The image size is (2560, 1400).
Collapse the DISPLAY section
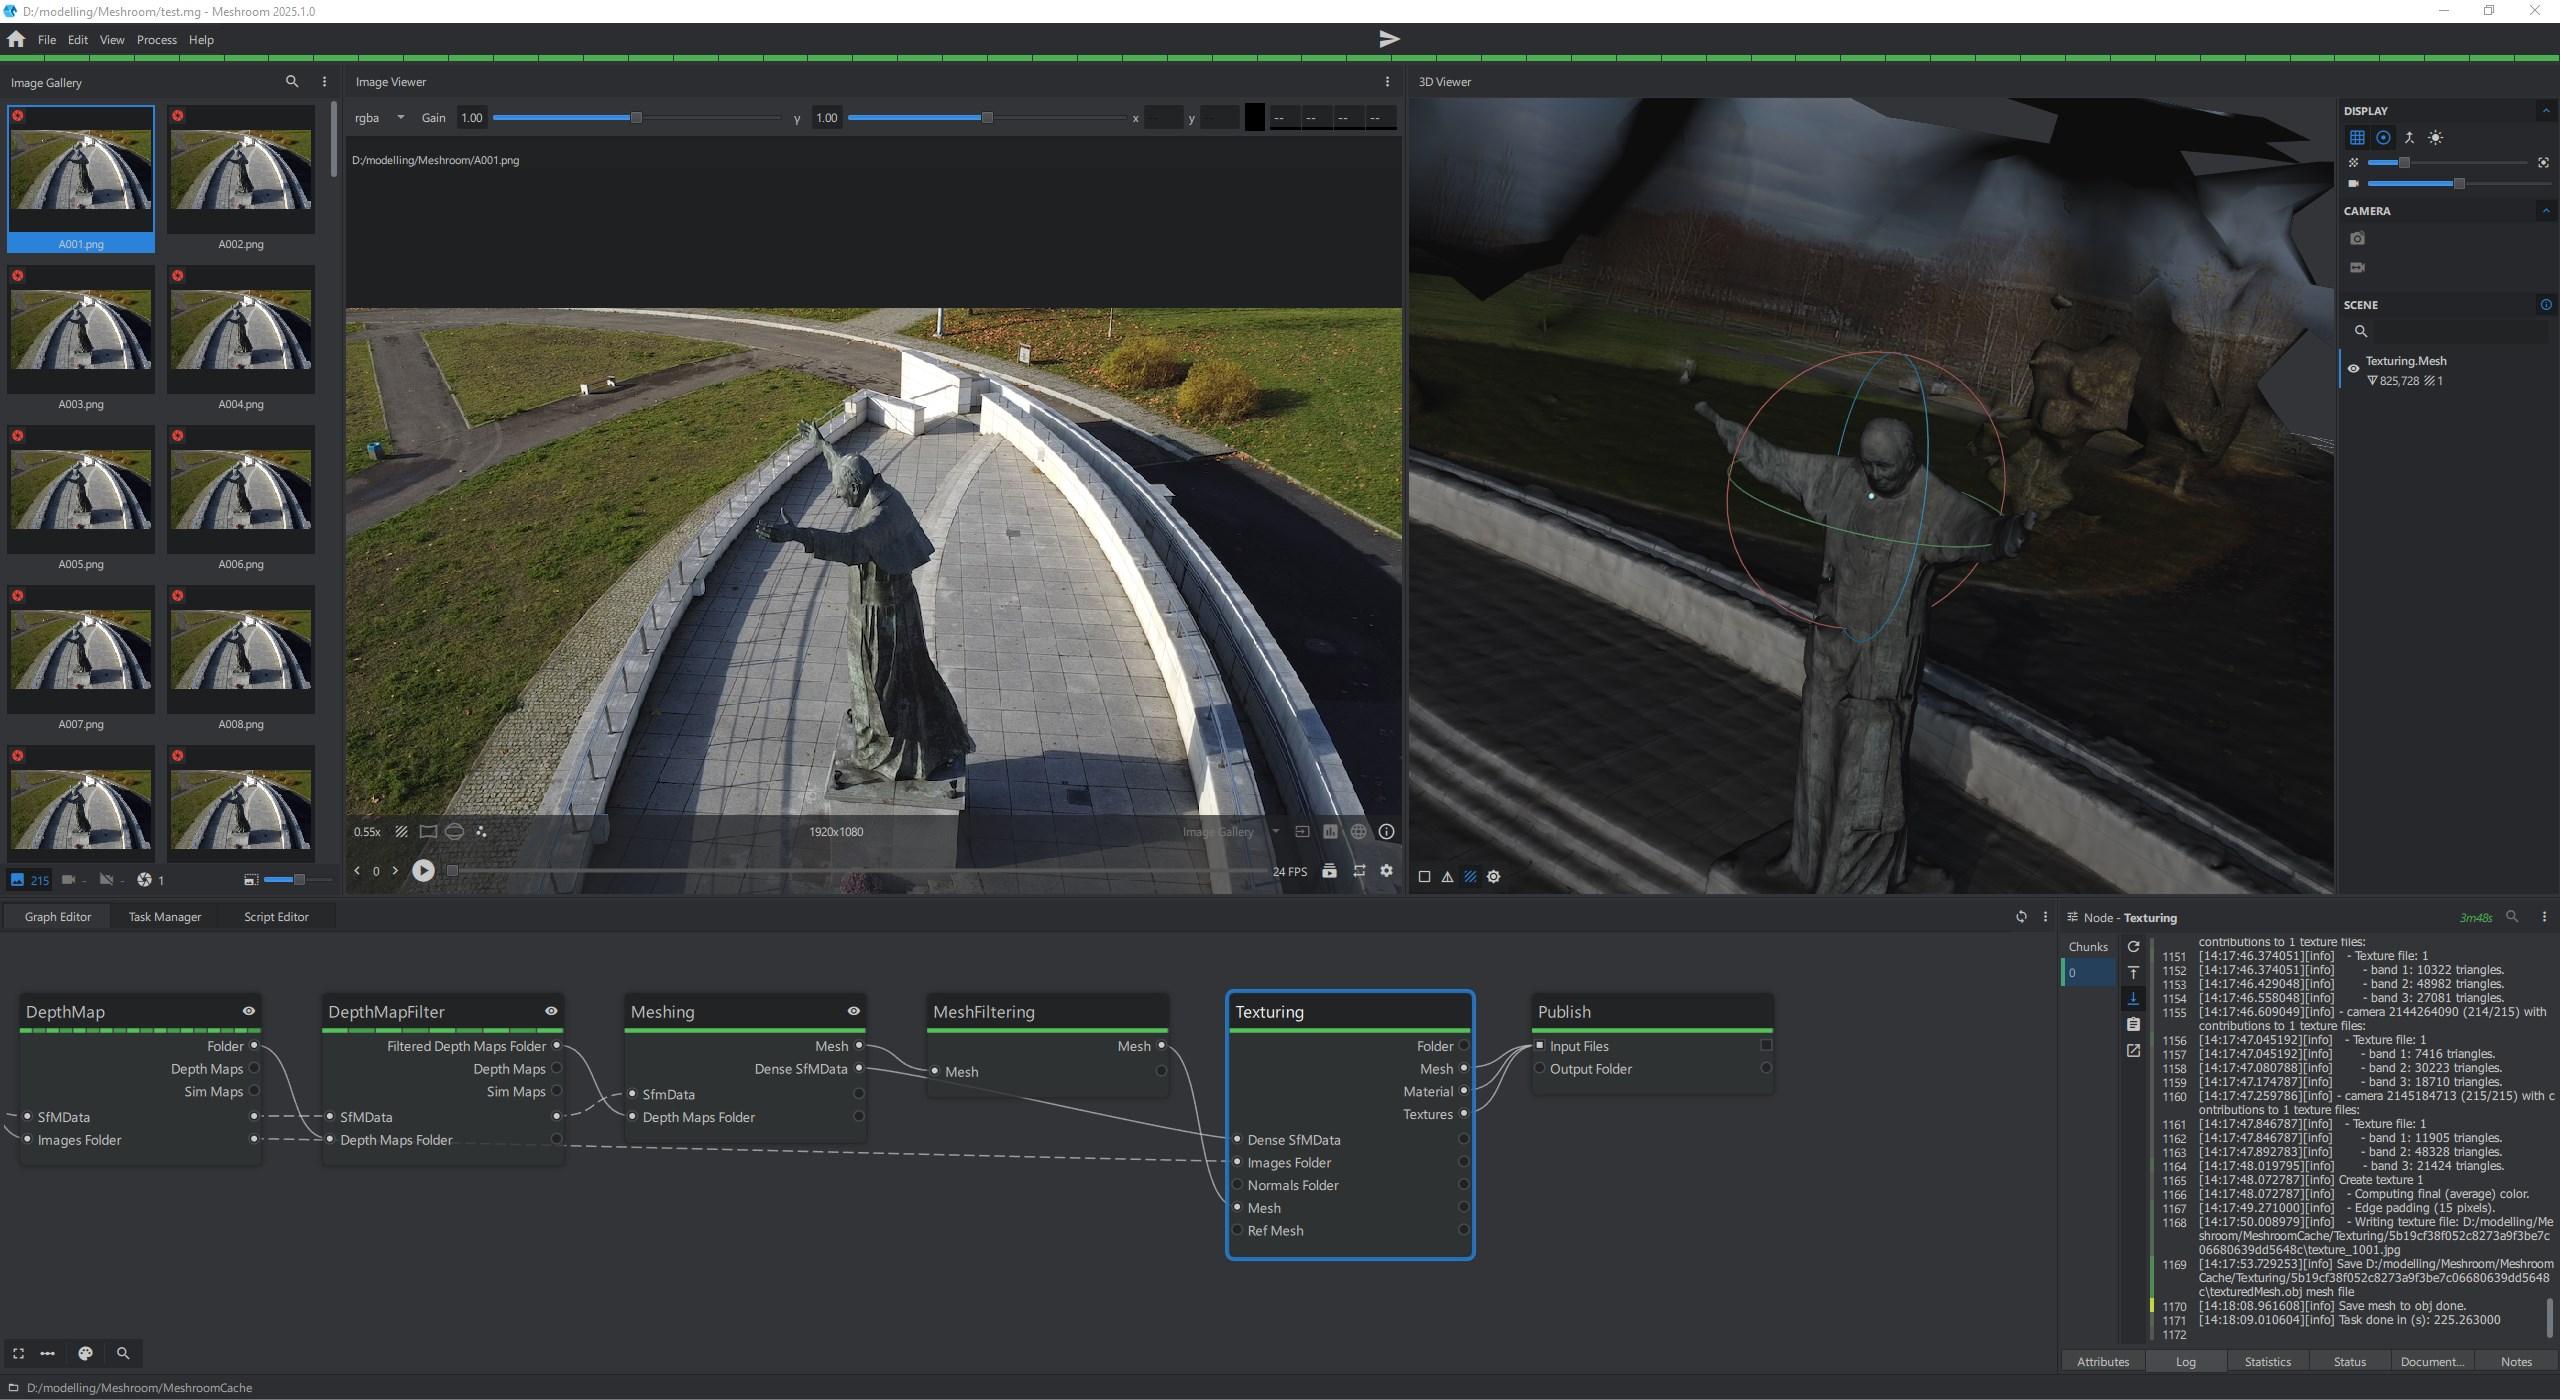point(2545,111)
